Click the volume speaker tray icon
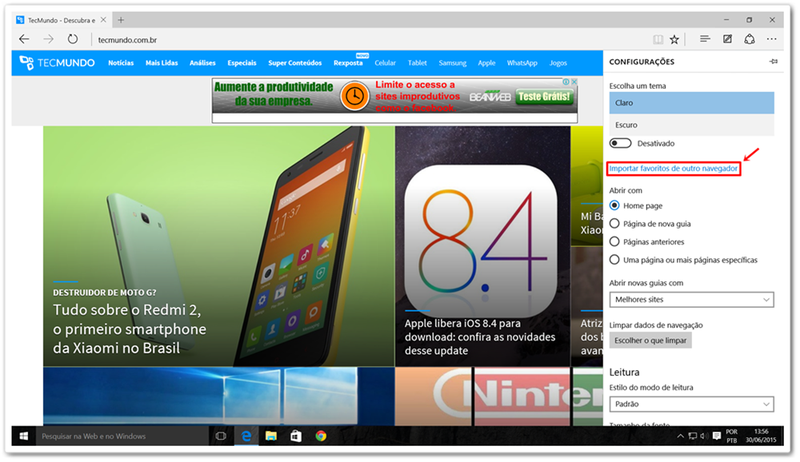This screenshot has width=800, height=462. [703, 437]
